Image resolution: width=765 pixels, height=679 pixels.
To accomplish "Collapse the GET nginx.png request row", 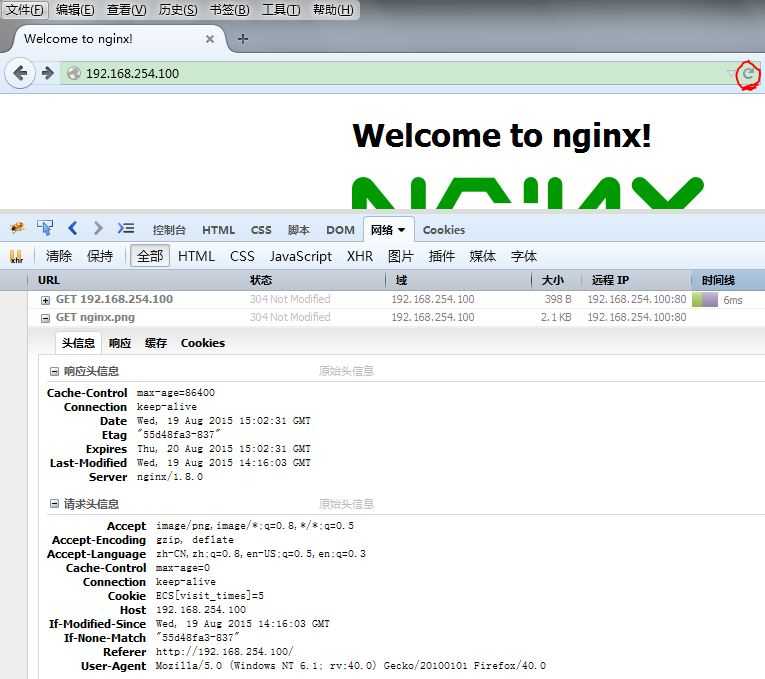I will tap(45, 318).
